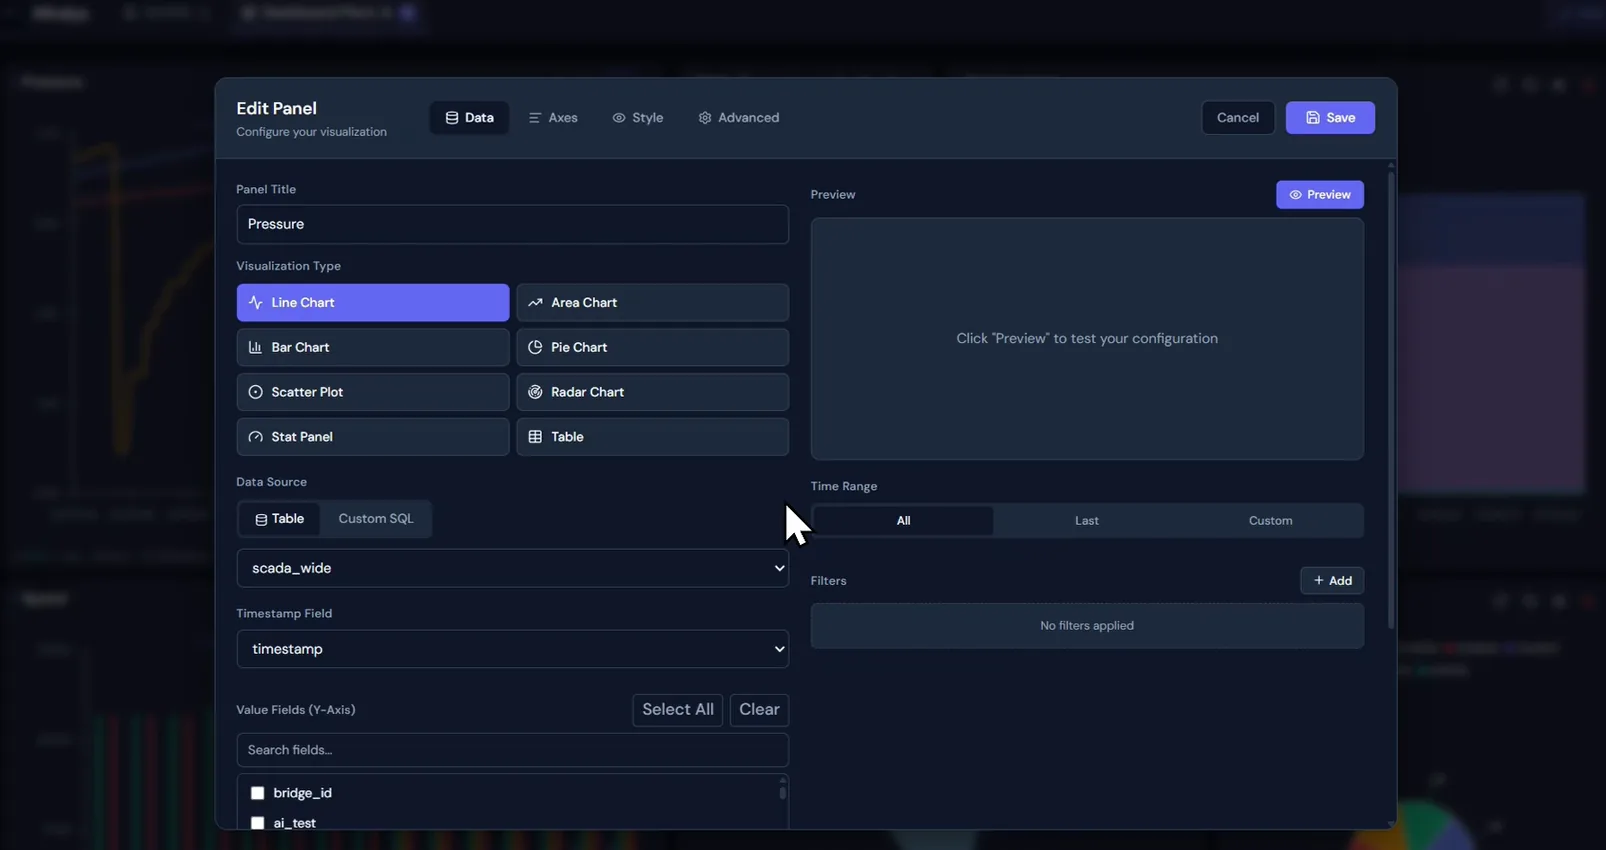Switch to the Data tab

pyautogui.click(x=469, y=118)
